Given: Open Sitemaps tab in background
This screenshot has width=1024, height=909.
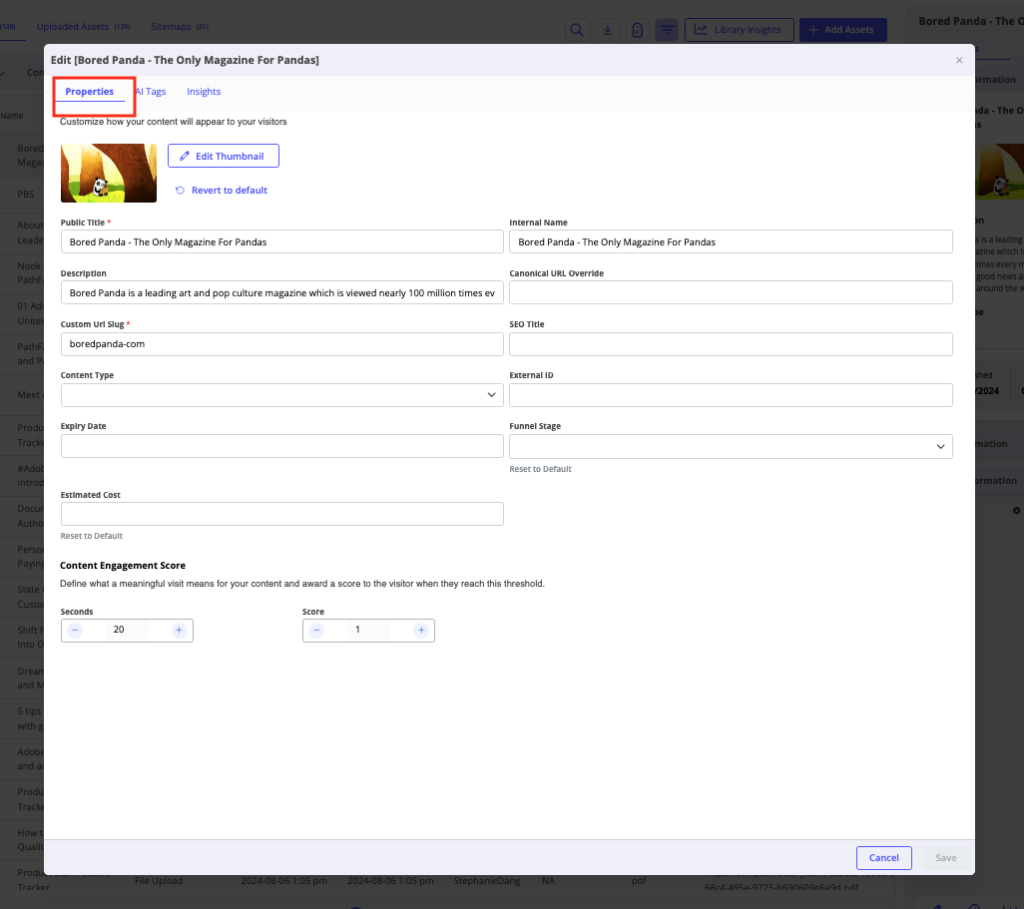Looking at the screenshot, I should point(180,27).
